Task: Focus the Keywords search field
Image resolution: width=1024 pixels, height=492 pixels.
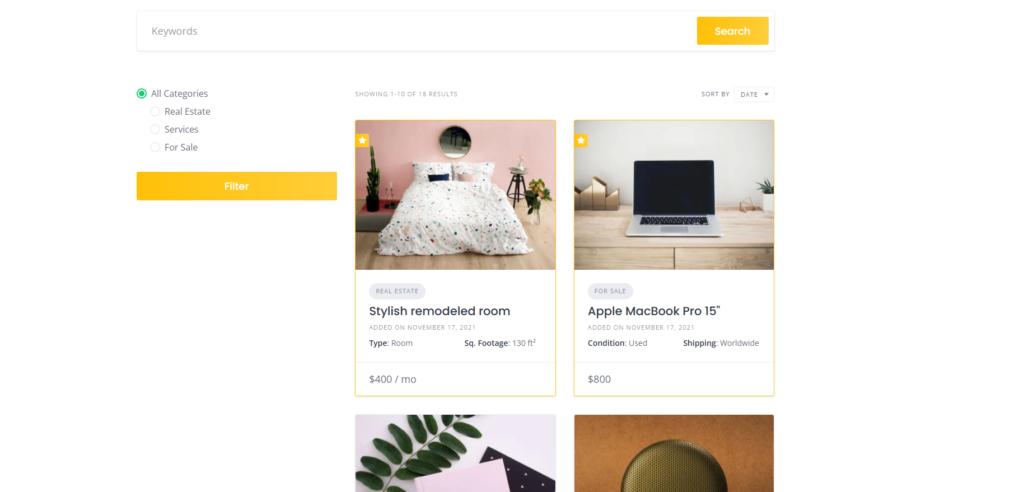Action: [x=417, y=31]
